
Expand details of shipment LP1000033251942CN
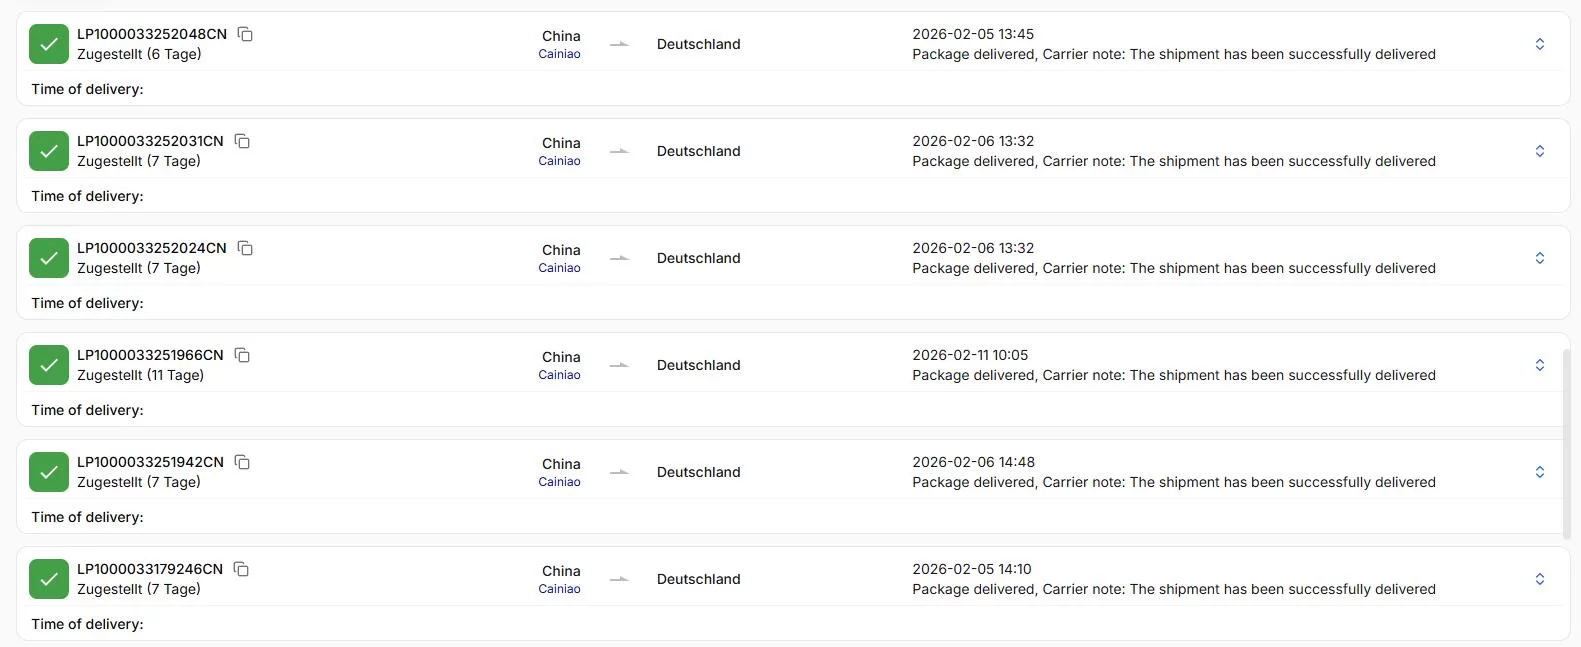pyautogui.click(x=1540, y=472)
